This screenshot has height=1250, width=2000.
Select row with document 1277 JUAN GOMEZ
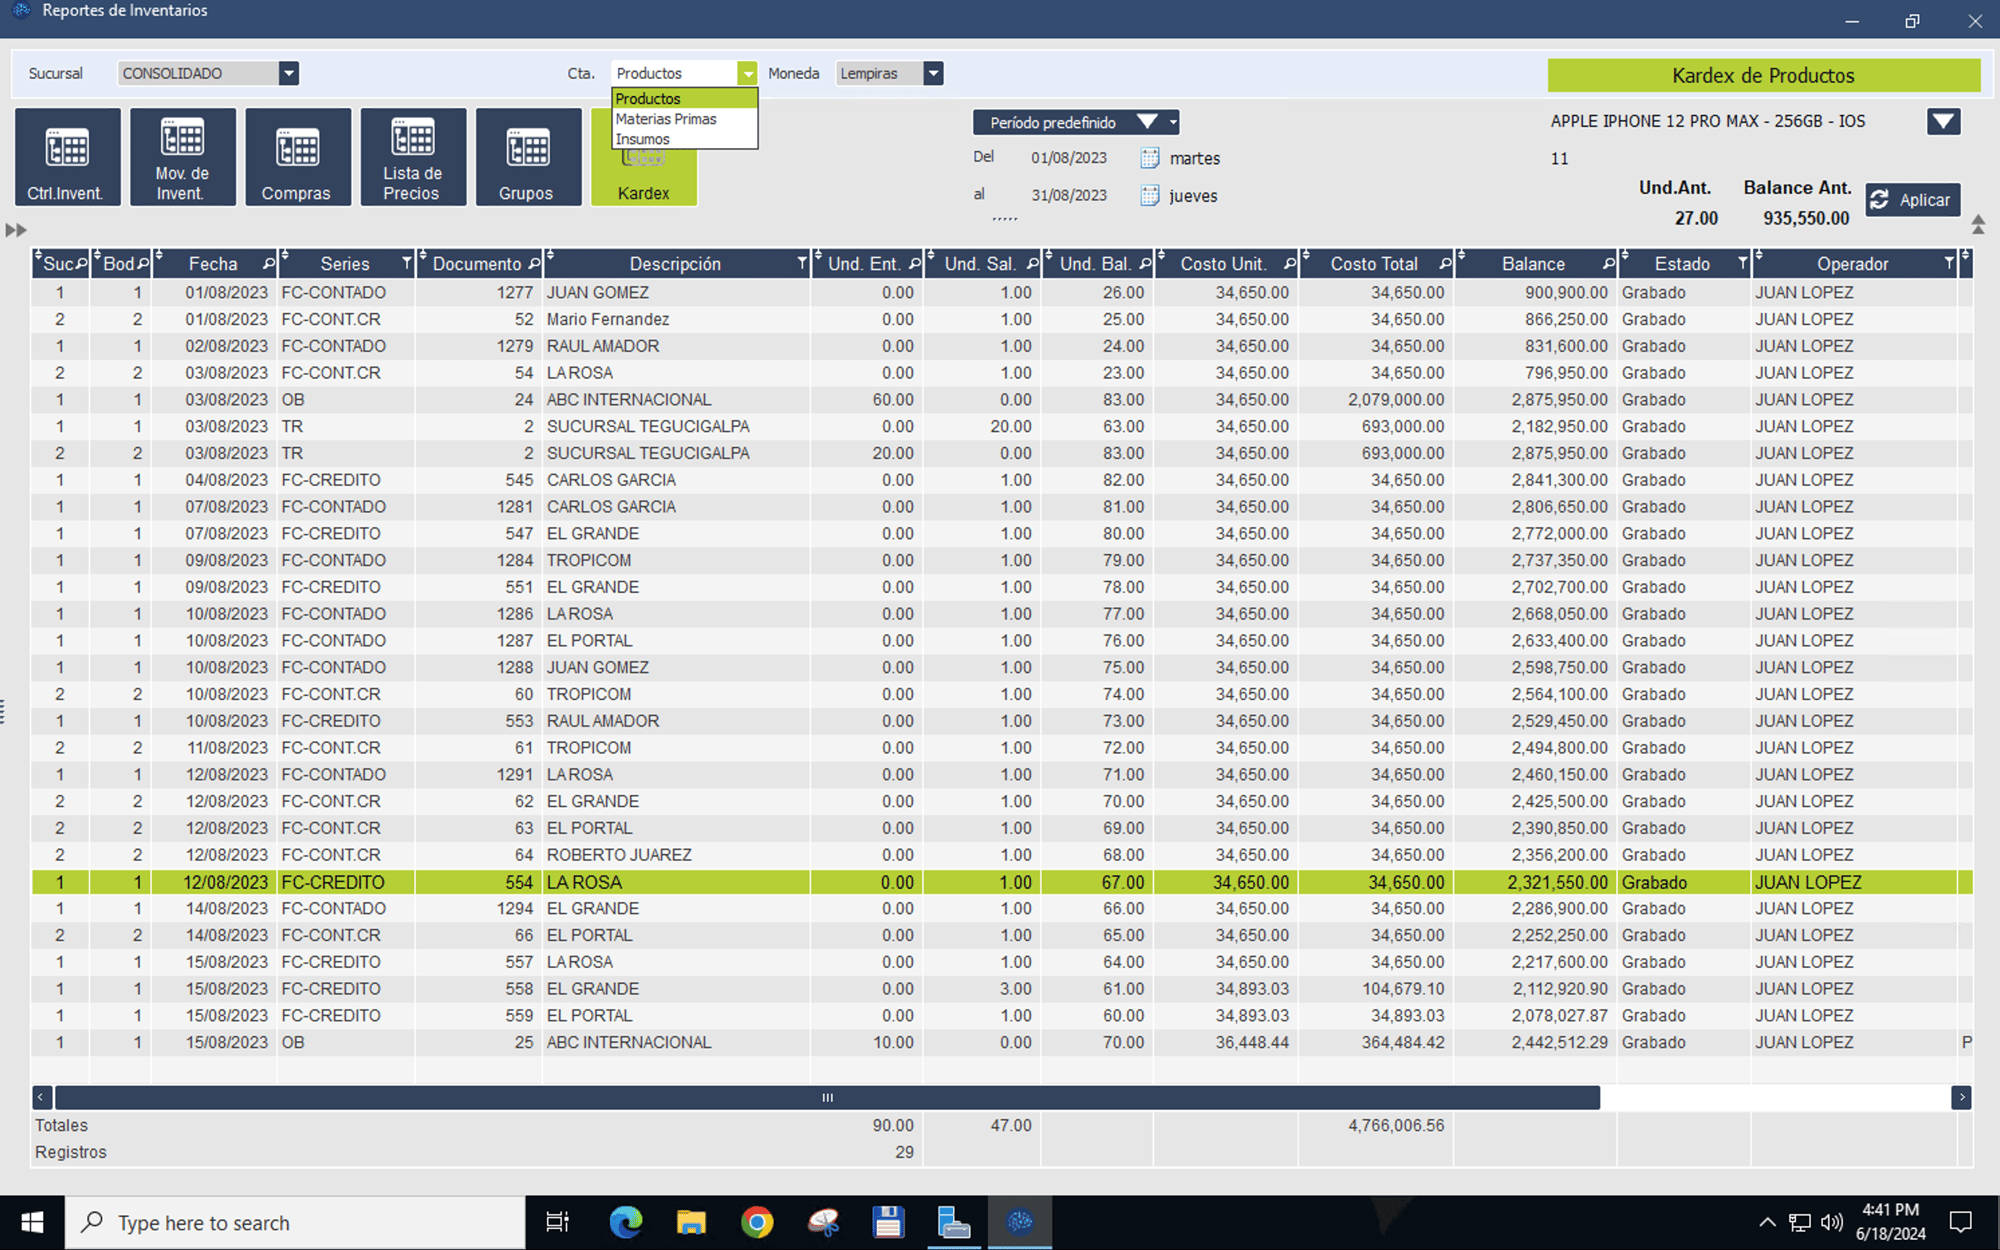click(1002, 292)
